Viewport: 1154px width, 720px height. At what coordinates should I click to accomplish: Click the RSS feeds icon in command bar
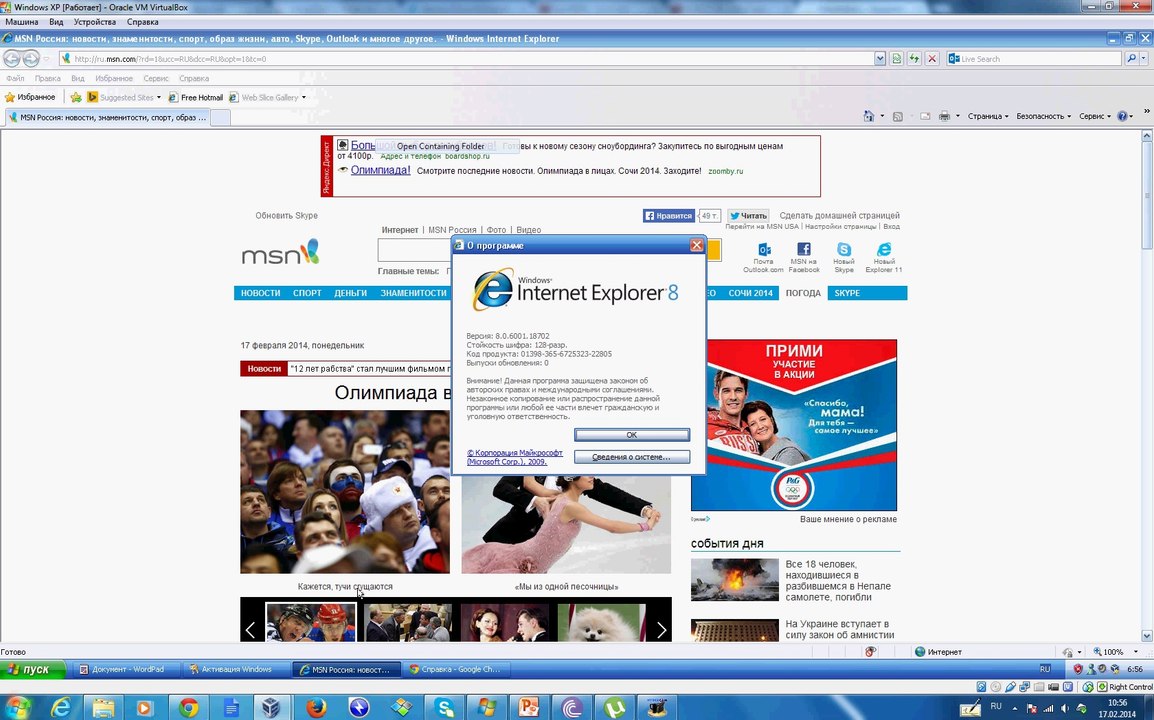(x=897, y=116)
